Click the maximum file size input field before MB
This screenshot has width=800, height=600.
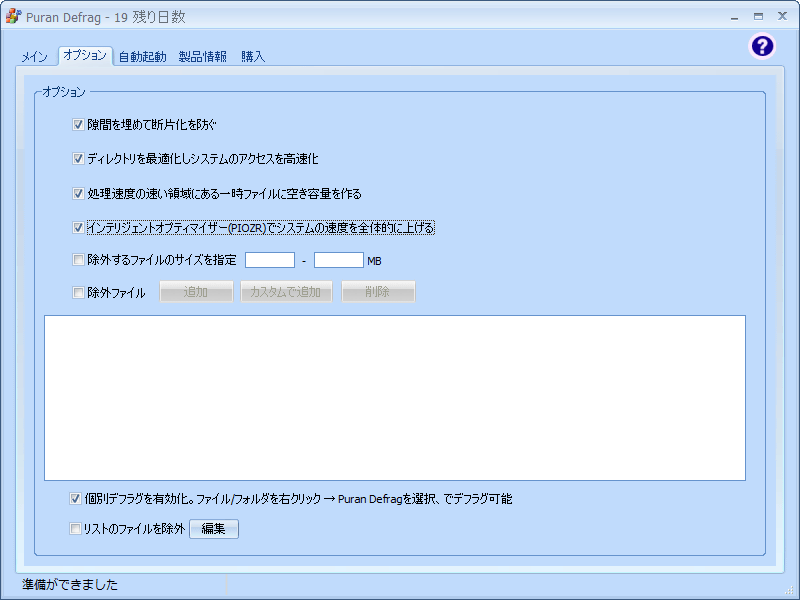tap(339, 260)
